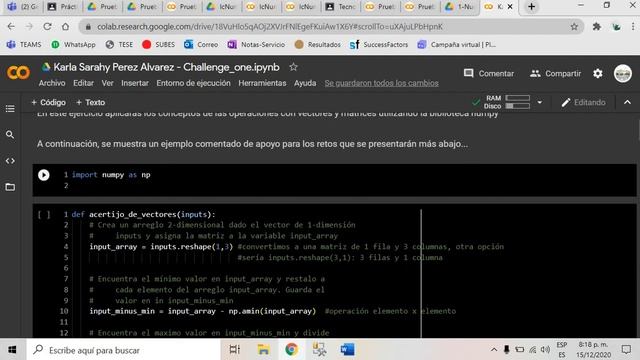Switch to the 1-Nu browser tab
Viewport: 640px width, 360px height.
[460, 7]
